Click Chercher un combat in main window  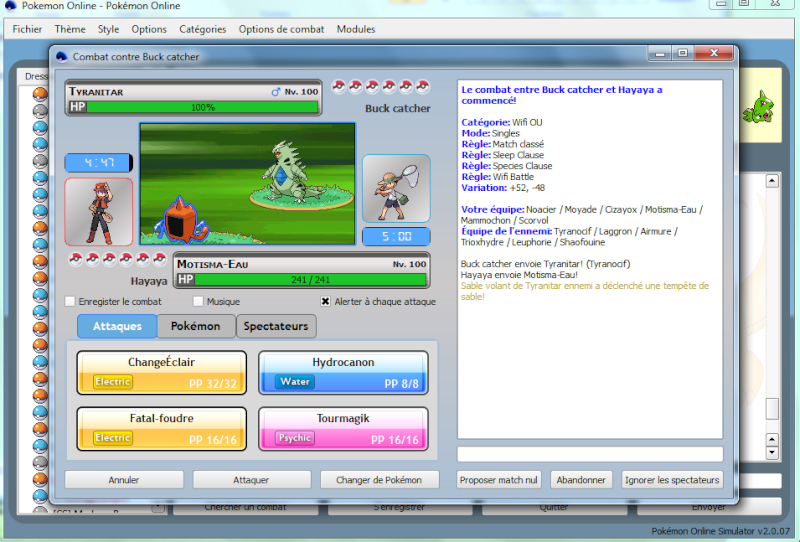point(245,507)
